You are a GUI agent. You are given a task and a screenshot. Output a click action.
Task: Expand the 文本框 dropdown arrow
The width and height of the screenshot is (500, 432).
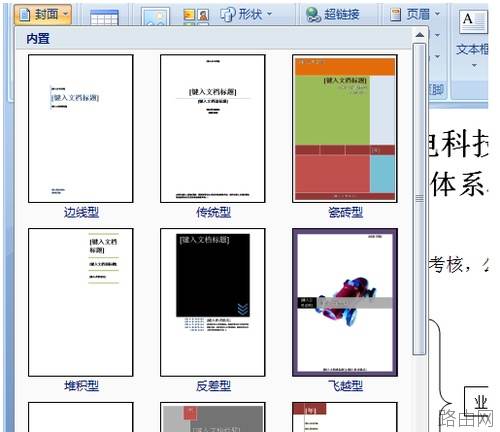[x=474, y=65]
